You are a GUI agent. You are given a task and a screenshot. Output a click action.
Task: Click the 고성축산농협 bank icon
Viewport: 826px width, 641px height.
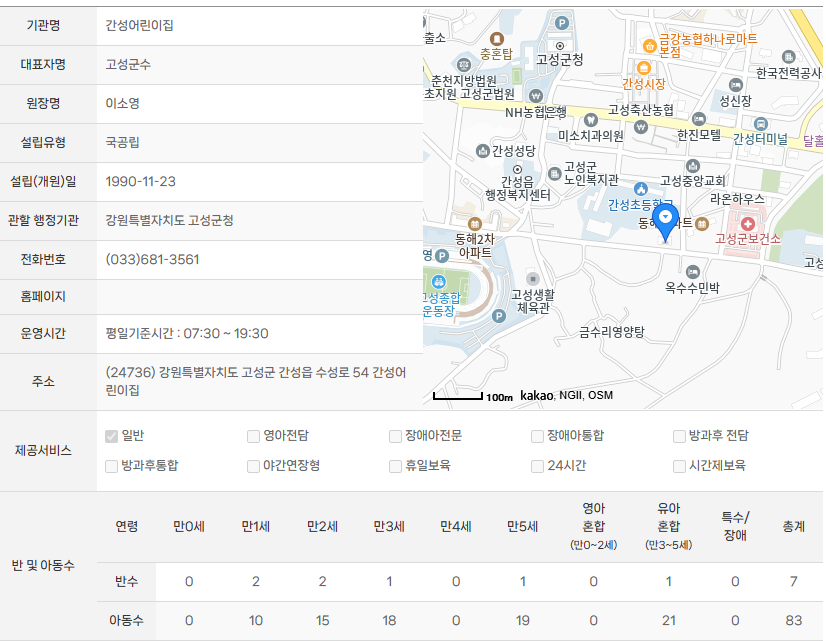coord(641,126)
